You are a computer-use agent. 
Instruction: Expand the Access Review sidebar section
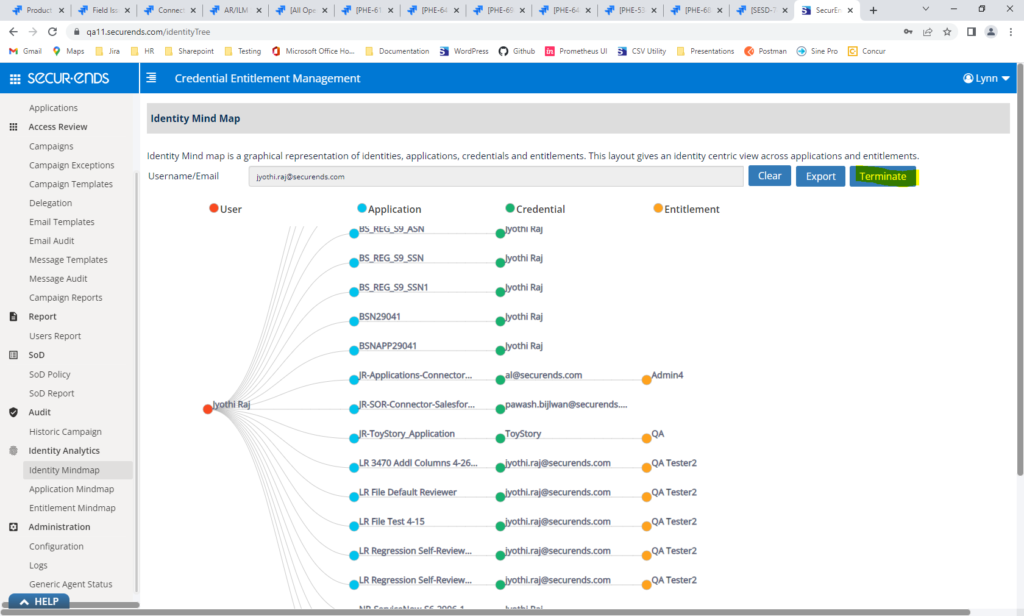click(x=57, y=127)
